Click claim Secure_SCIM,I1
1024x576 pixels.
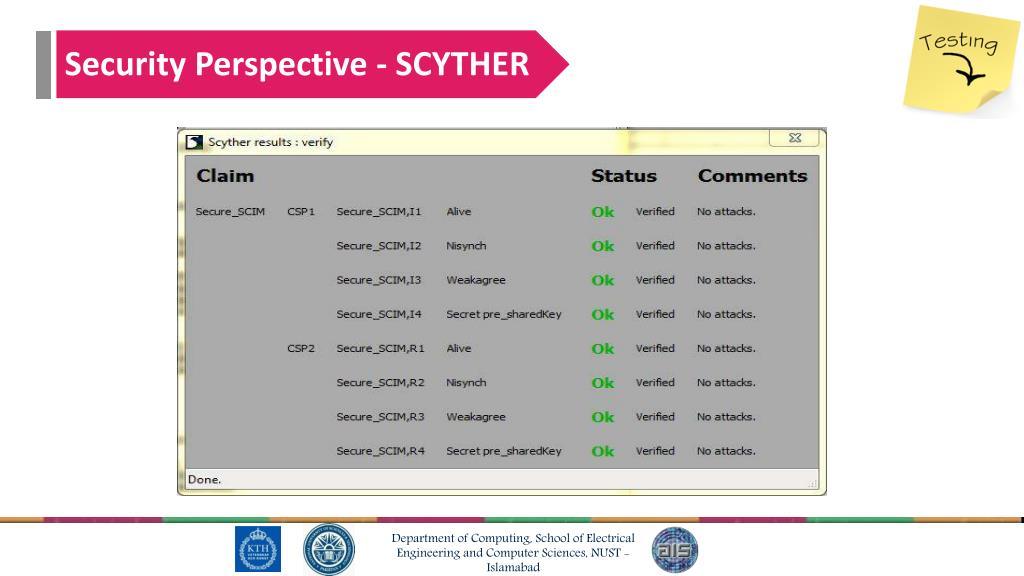click(x=379, y=212)
